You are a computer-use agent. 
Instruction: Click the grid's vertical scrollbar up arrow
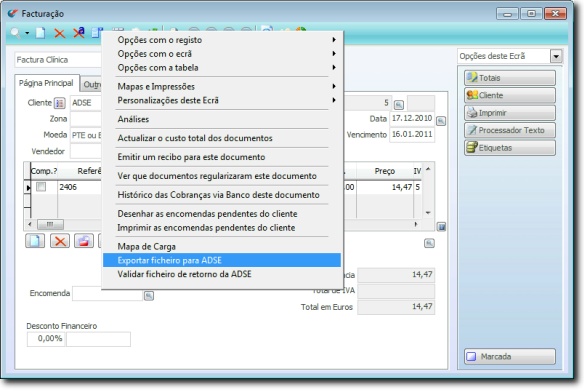pos(428,169)
